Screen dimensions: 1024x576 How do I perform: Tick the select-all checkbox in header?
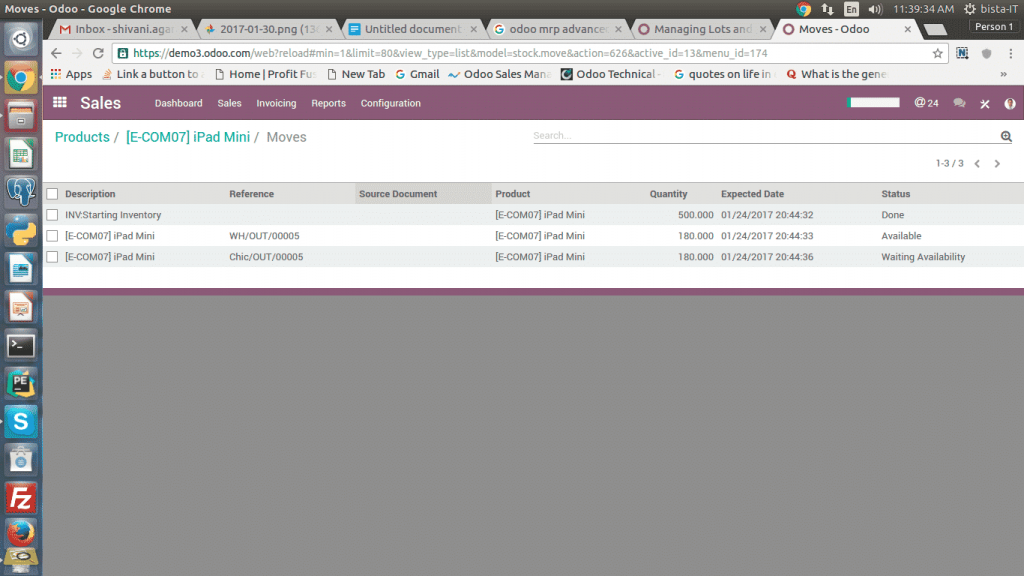pyautogui.click(x=52, y=194)
